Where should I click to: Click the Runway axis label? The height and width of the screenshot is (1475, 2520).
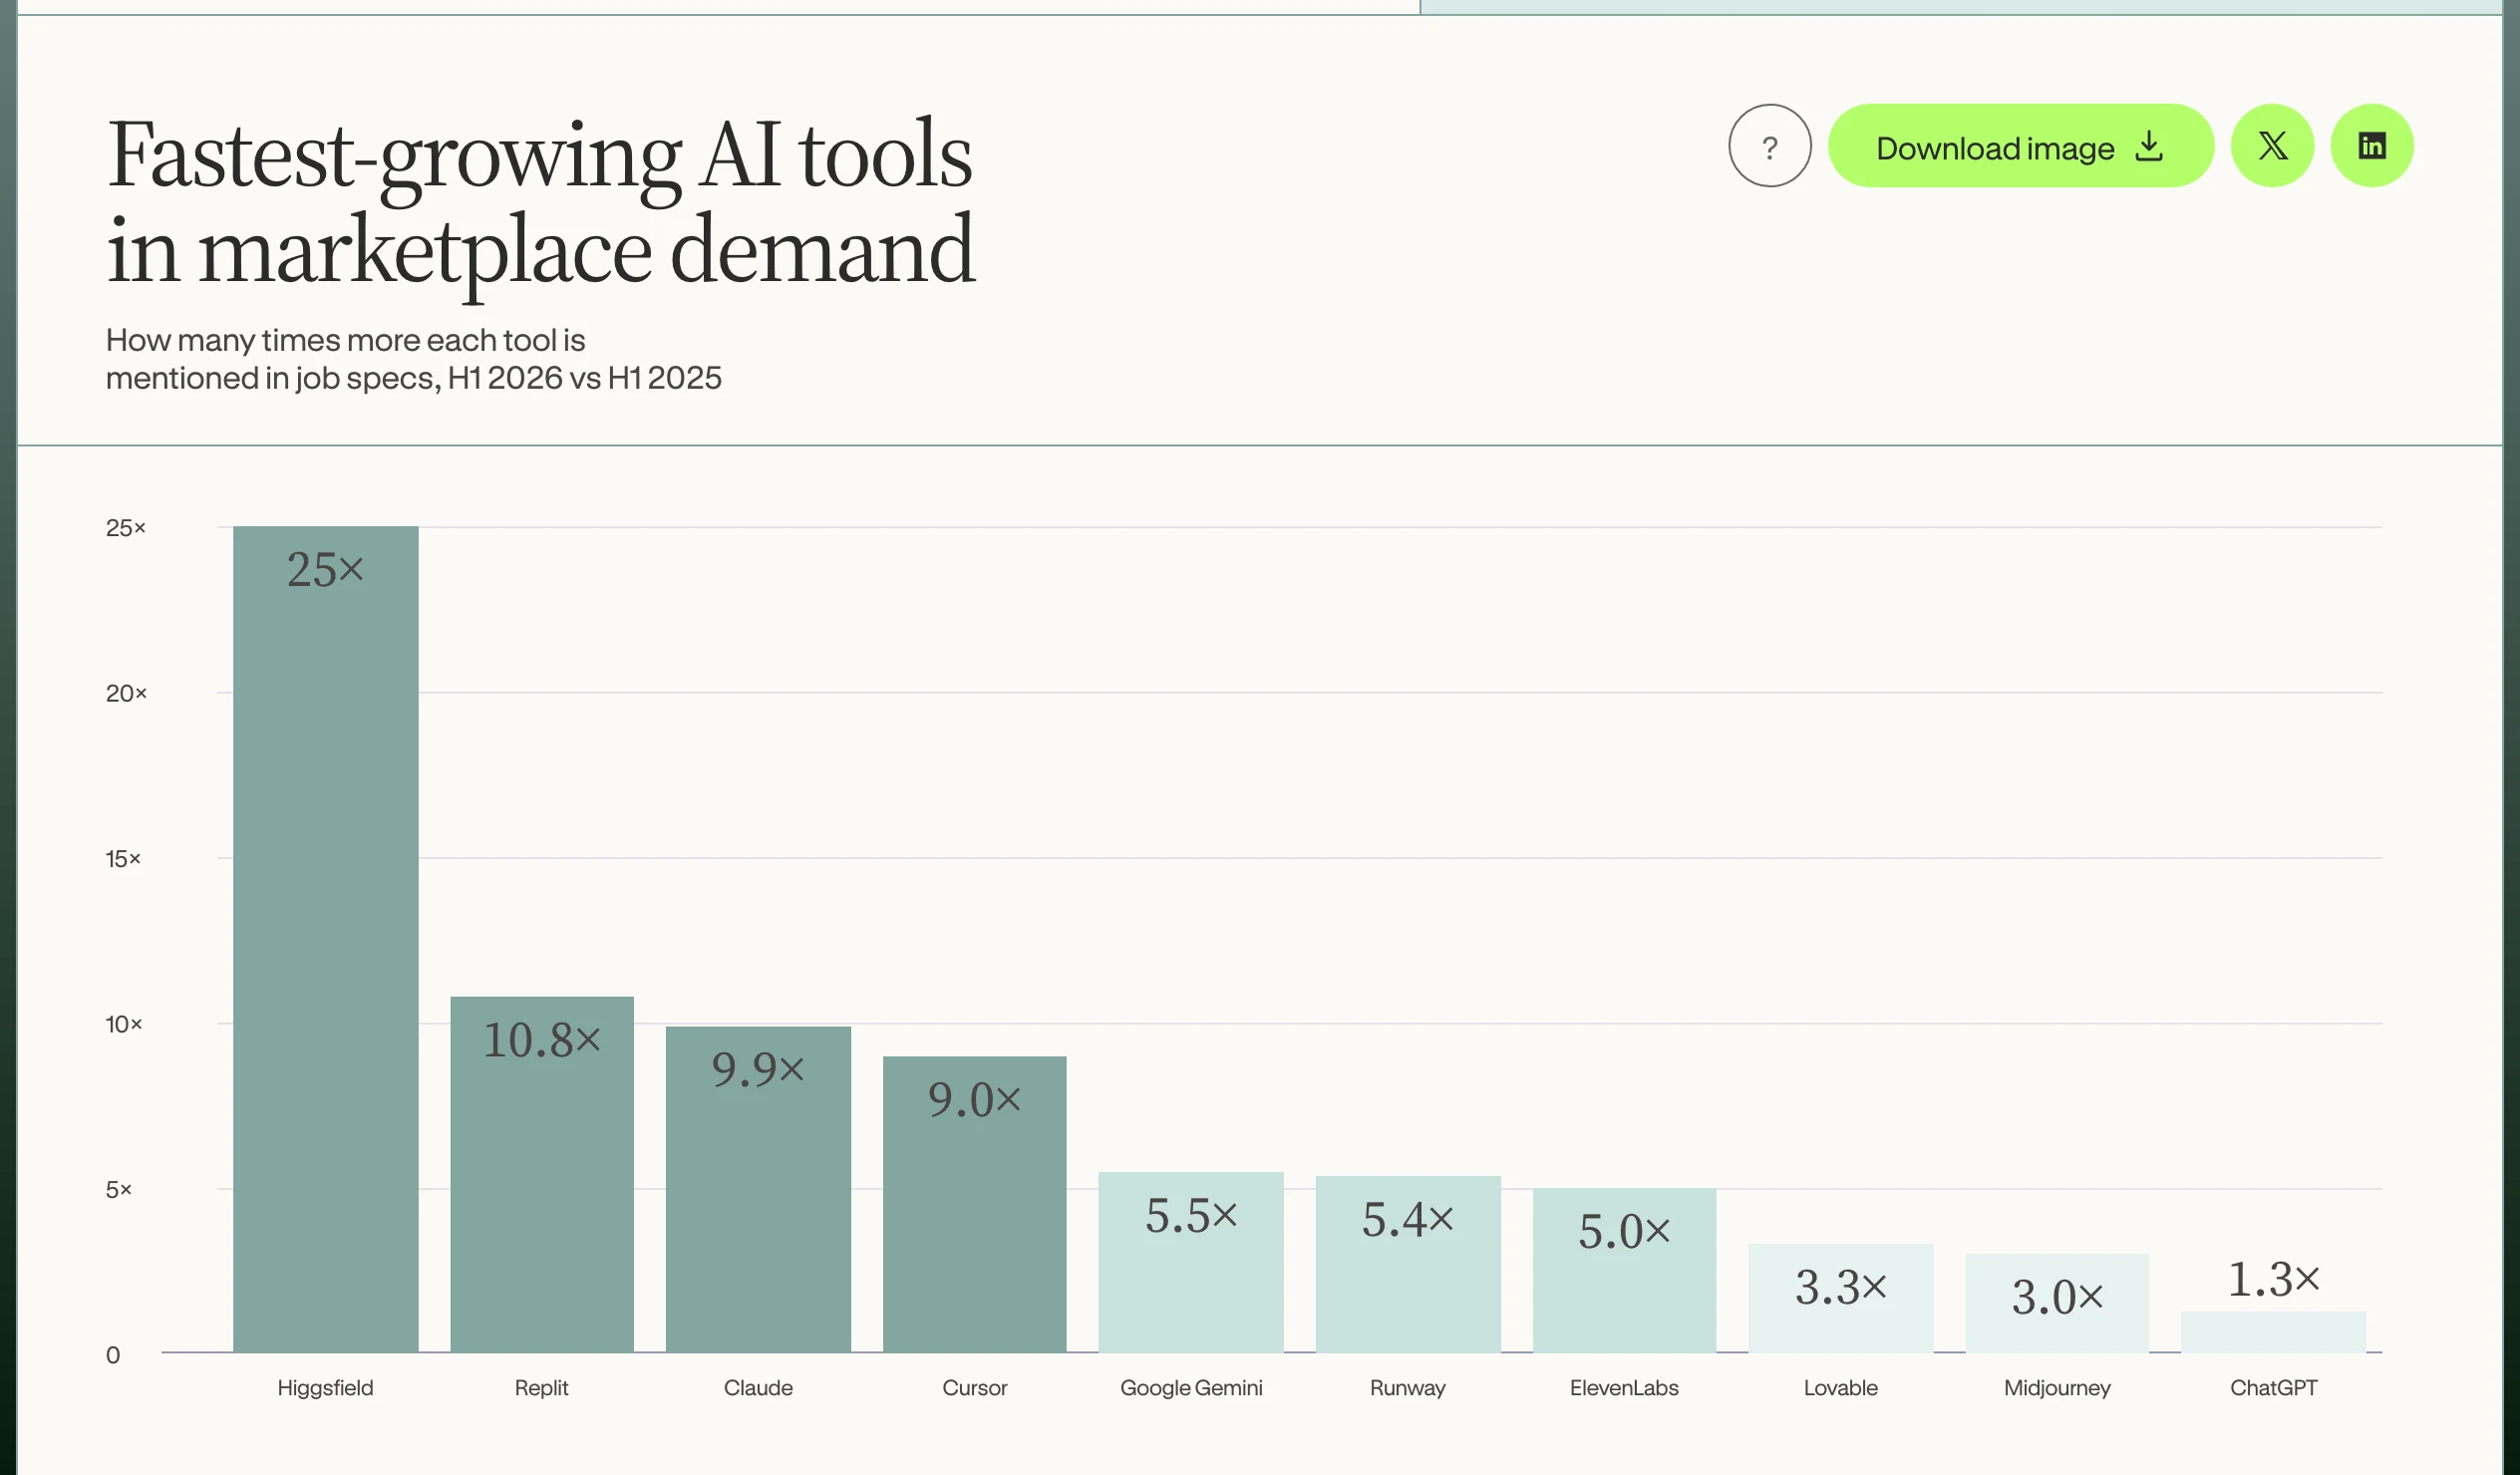tap(1407, 1388)
